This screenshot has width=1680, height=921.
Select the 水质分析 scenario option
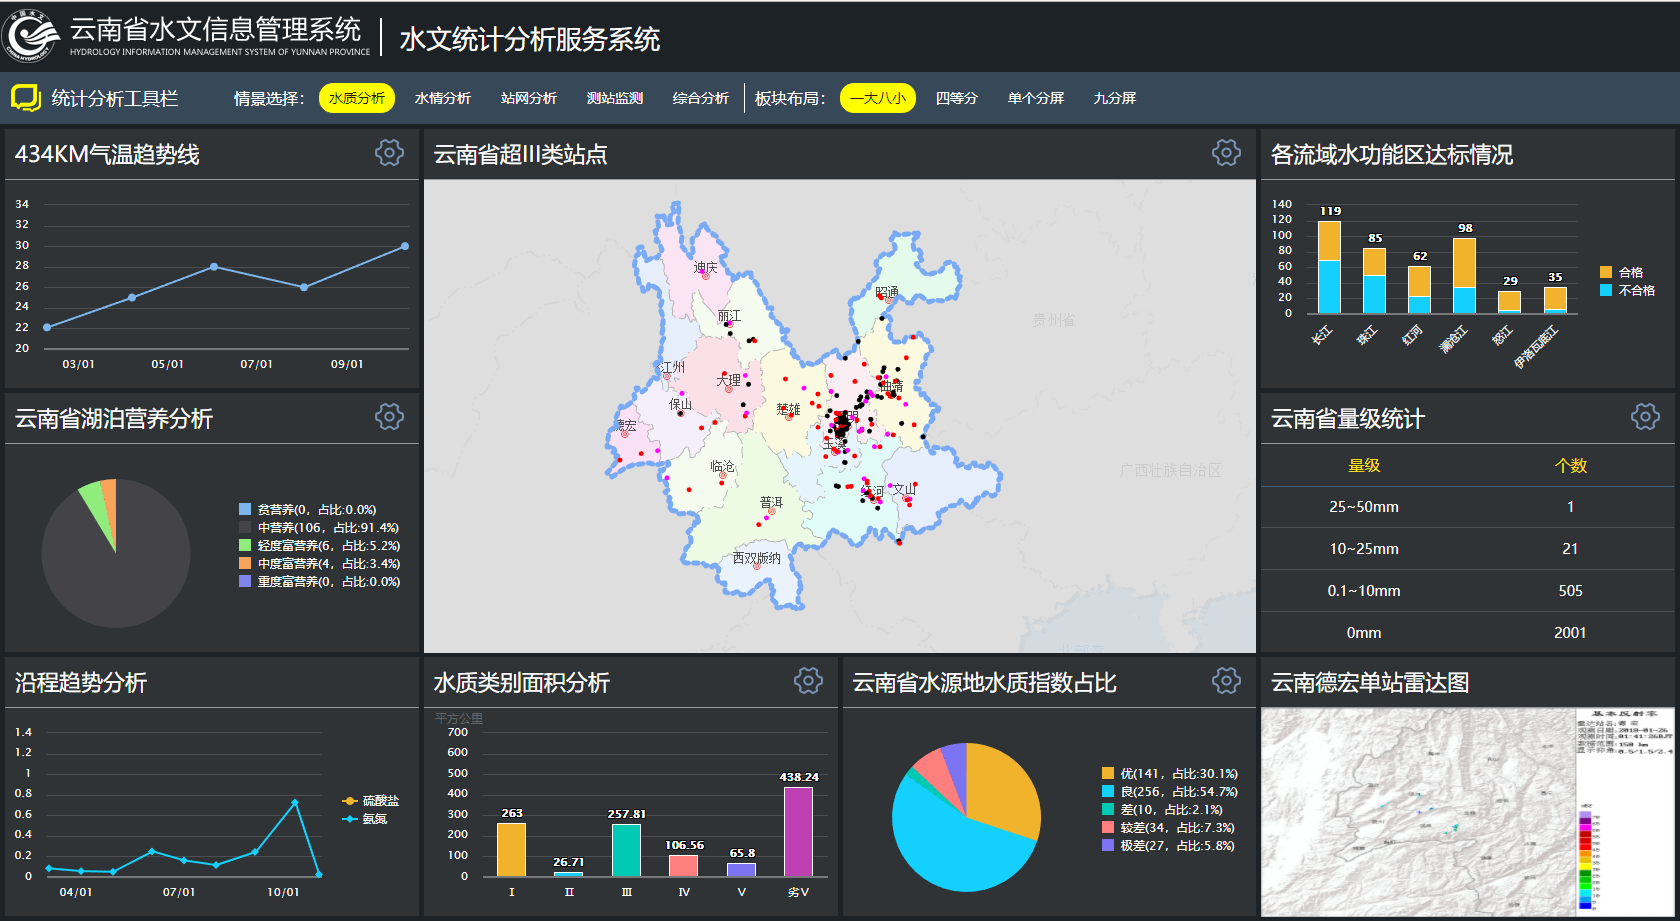point(357,98)
